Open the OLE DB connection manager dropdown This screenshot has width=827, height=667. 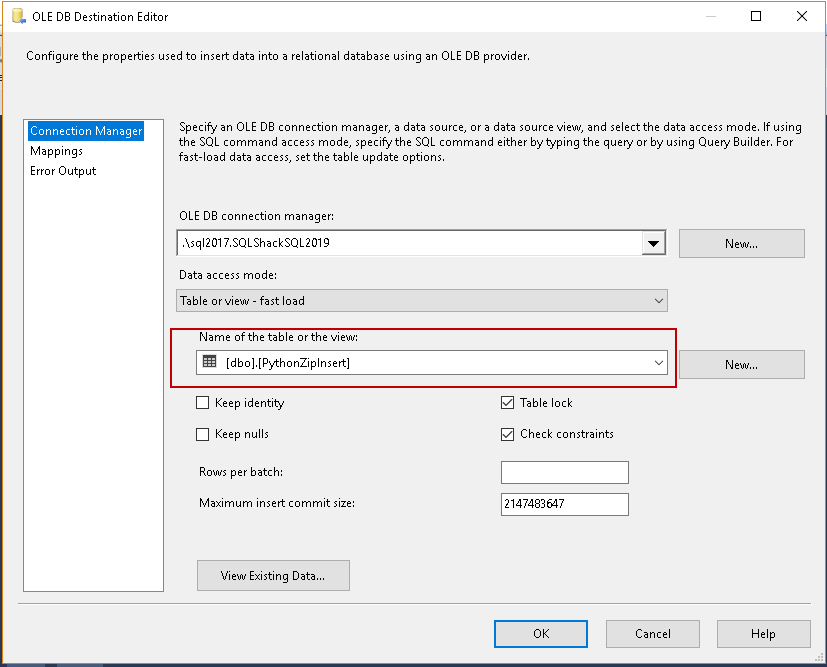tap(654, 243)
